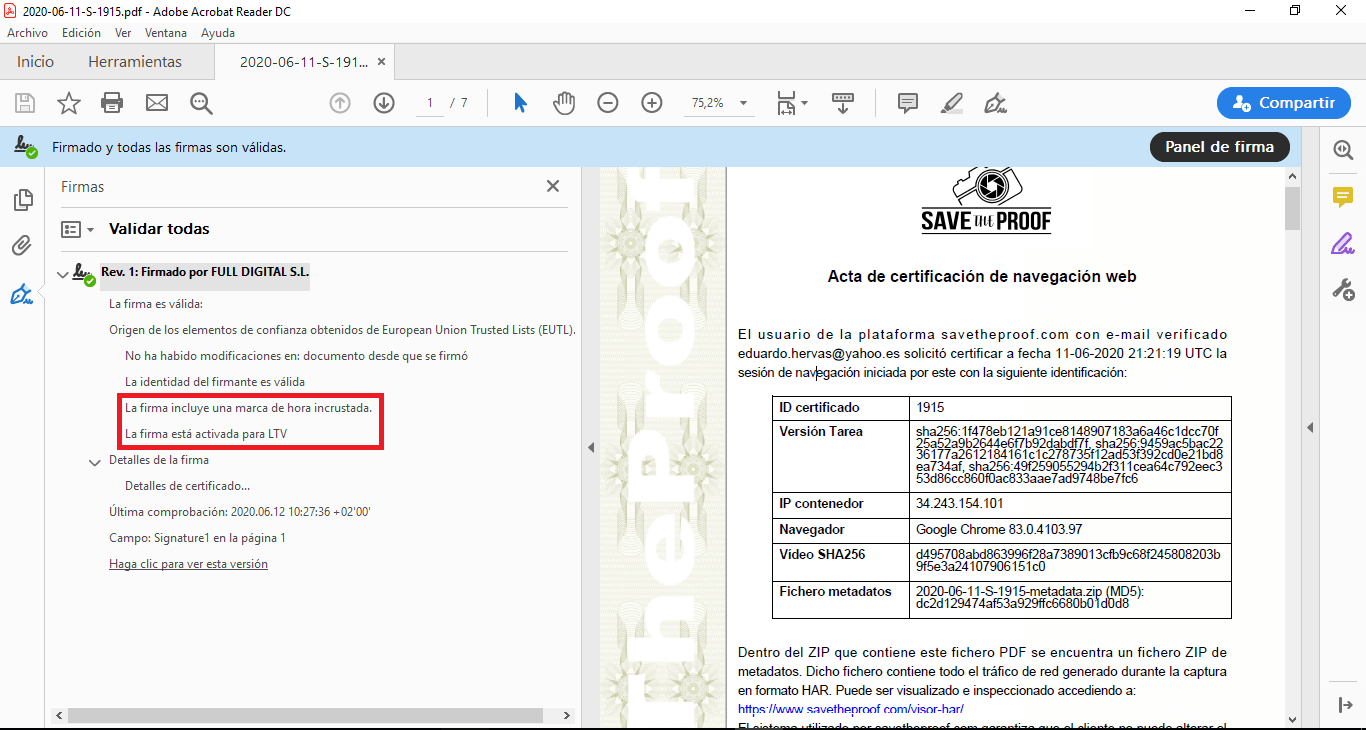
Task: Open page thumbnails panel icon
Action: coord(22,201)
